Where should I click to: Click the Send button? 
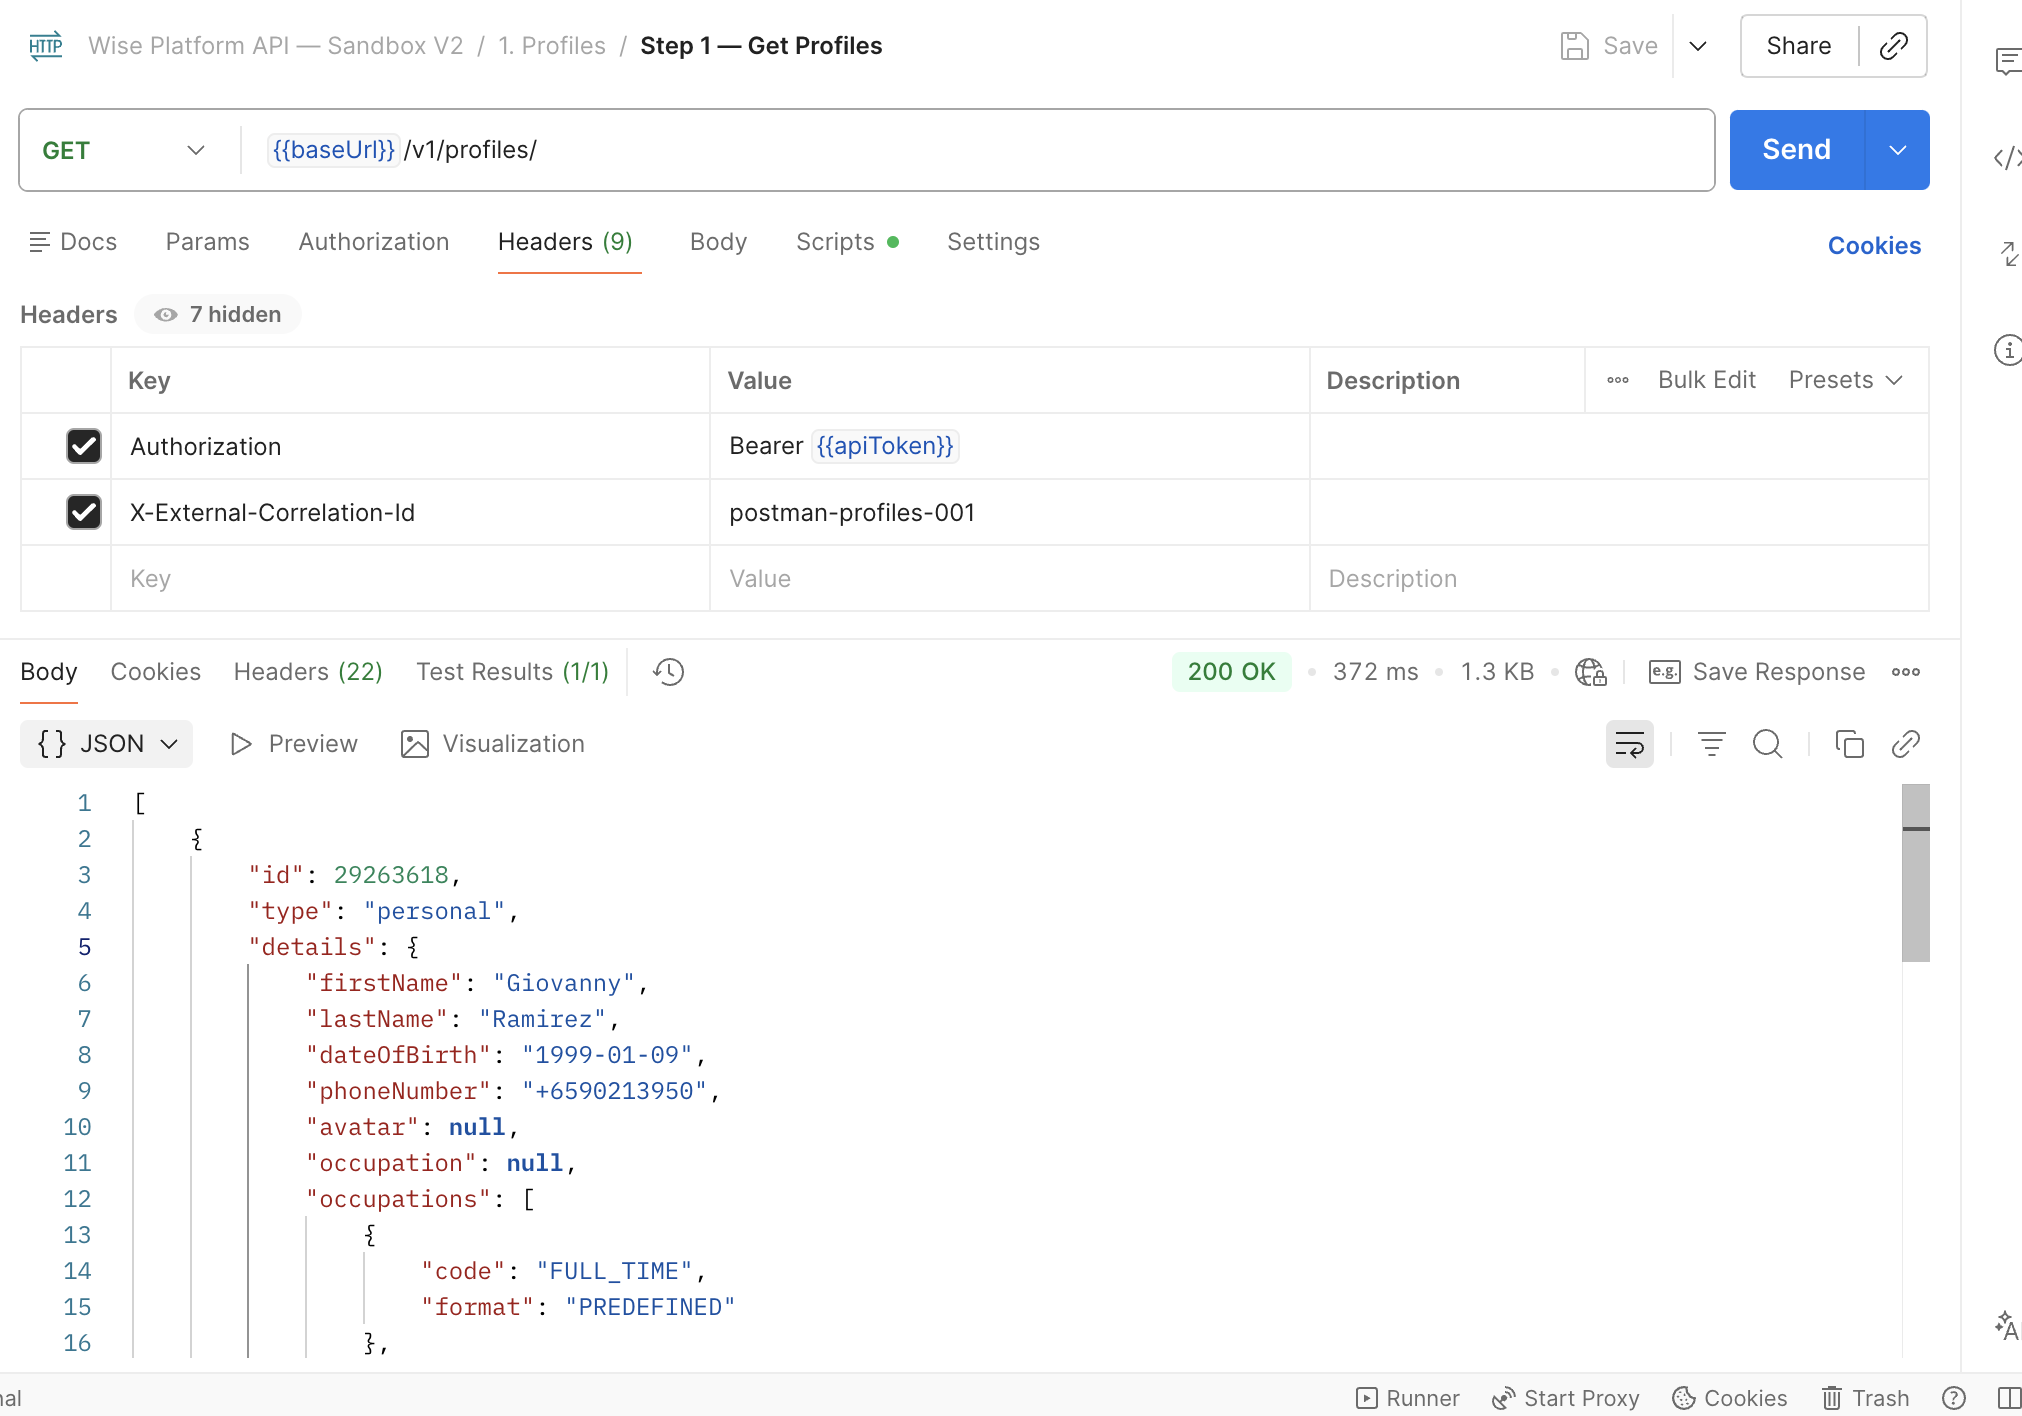(x=1797, y=150)
